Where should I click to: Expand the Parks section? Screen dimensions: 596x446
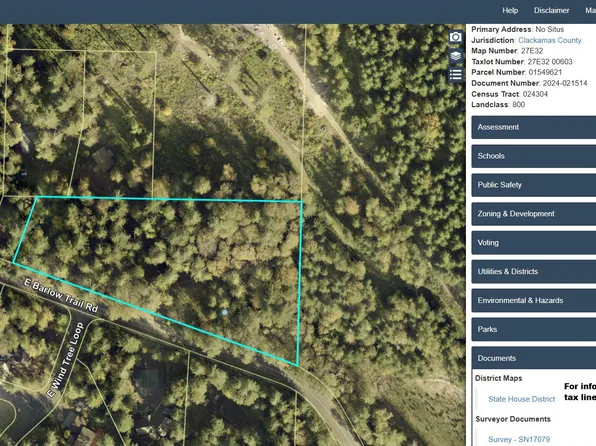click(534, 329)
